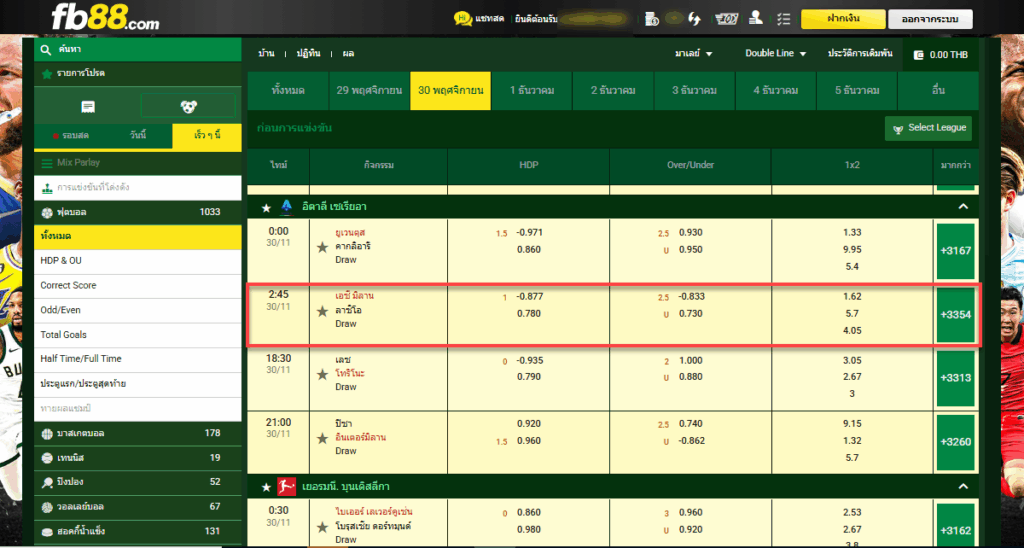Switch to the ทั้งหมด date tab

[x=288, y=91]
